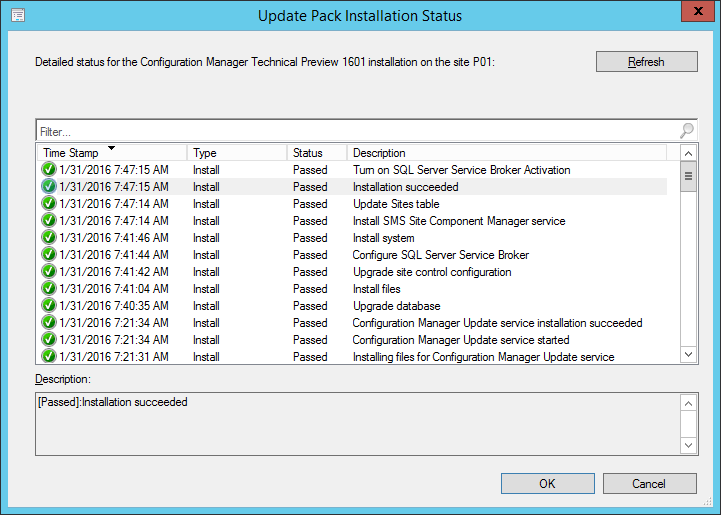Select 'Turn on SQL Server Service Broker Activation' description
The width and height of the screenshot is (721, 515).
pyautogui.click(x=462, y=170)
